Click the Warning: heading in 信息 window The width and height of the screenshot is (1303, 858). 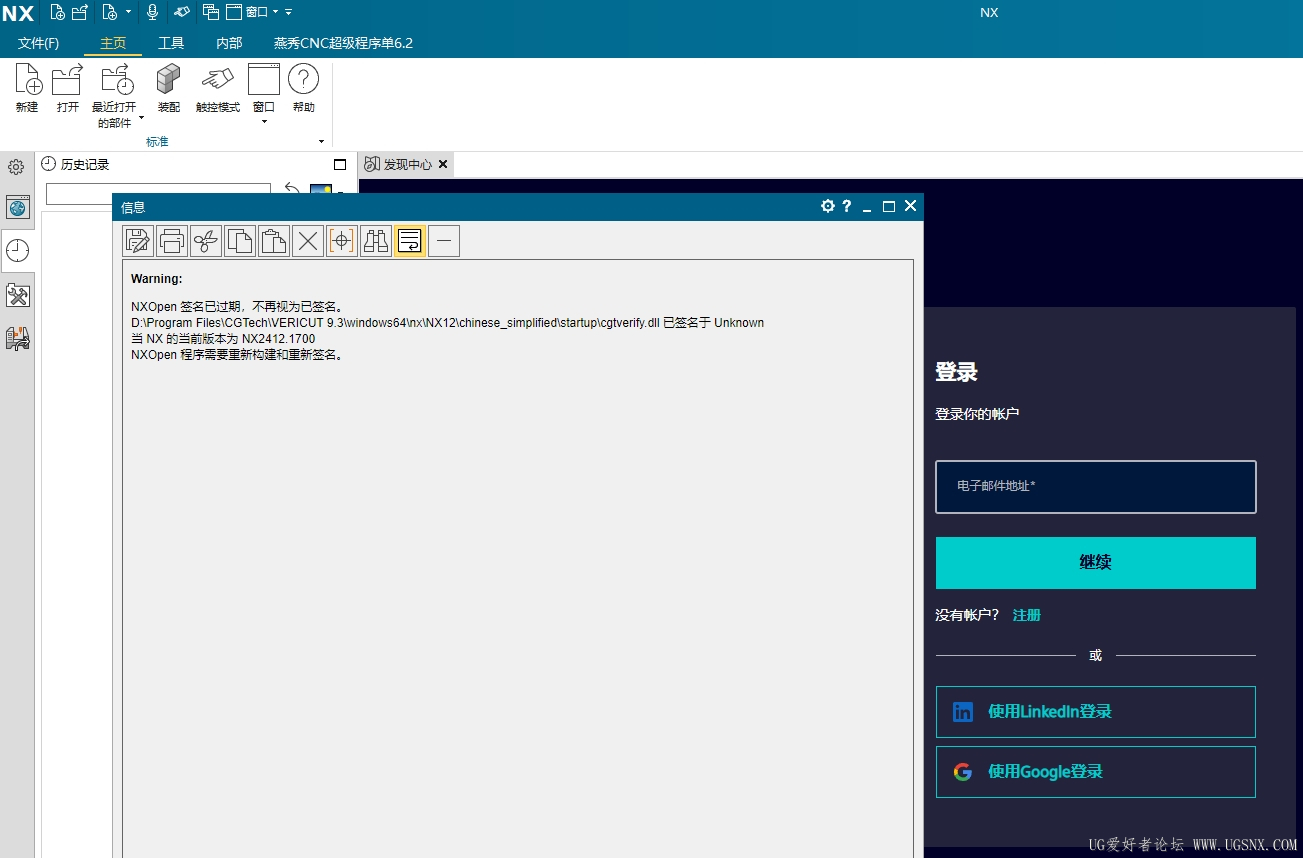157,279
